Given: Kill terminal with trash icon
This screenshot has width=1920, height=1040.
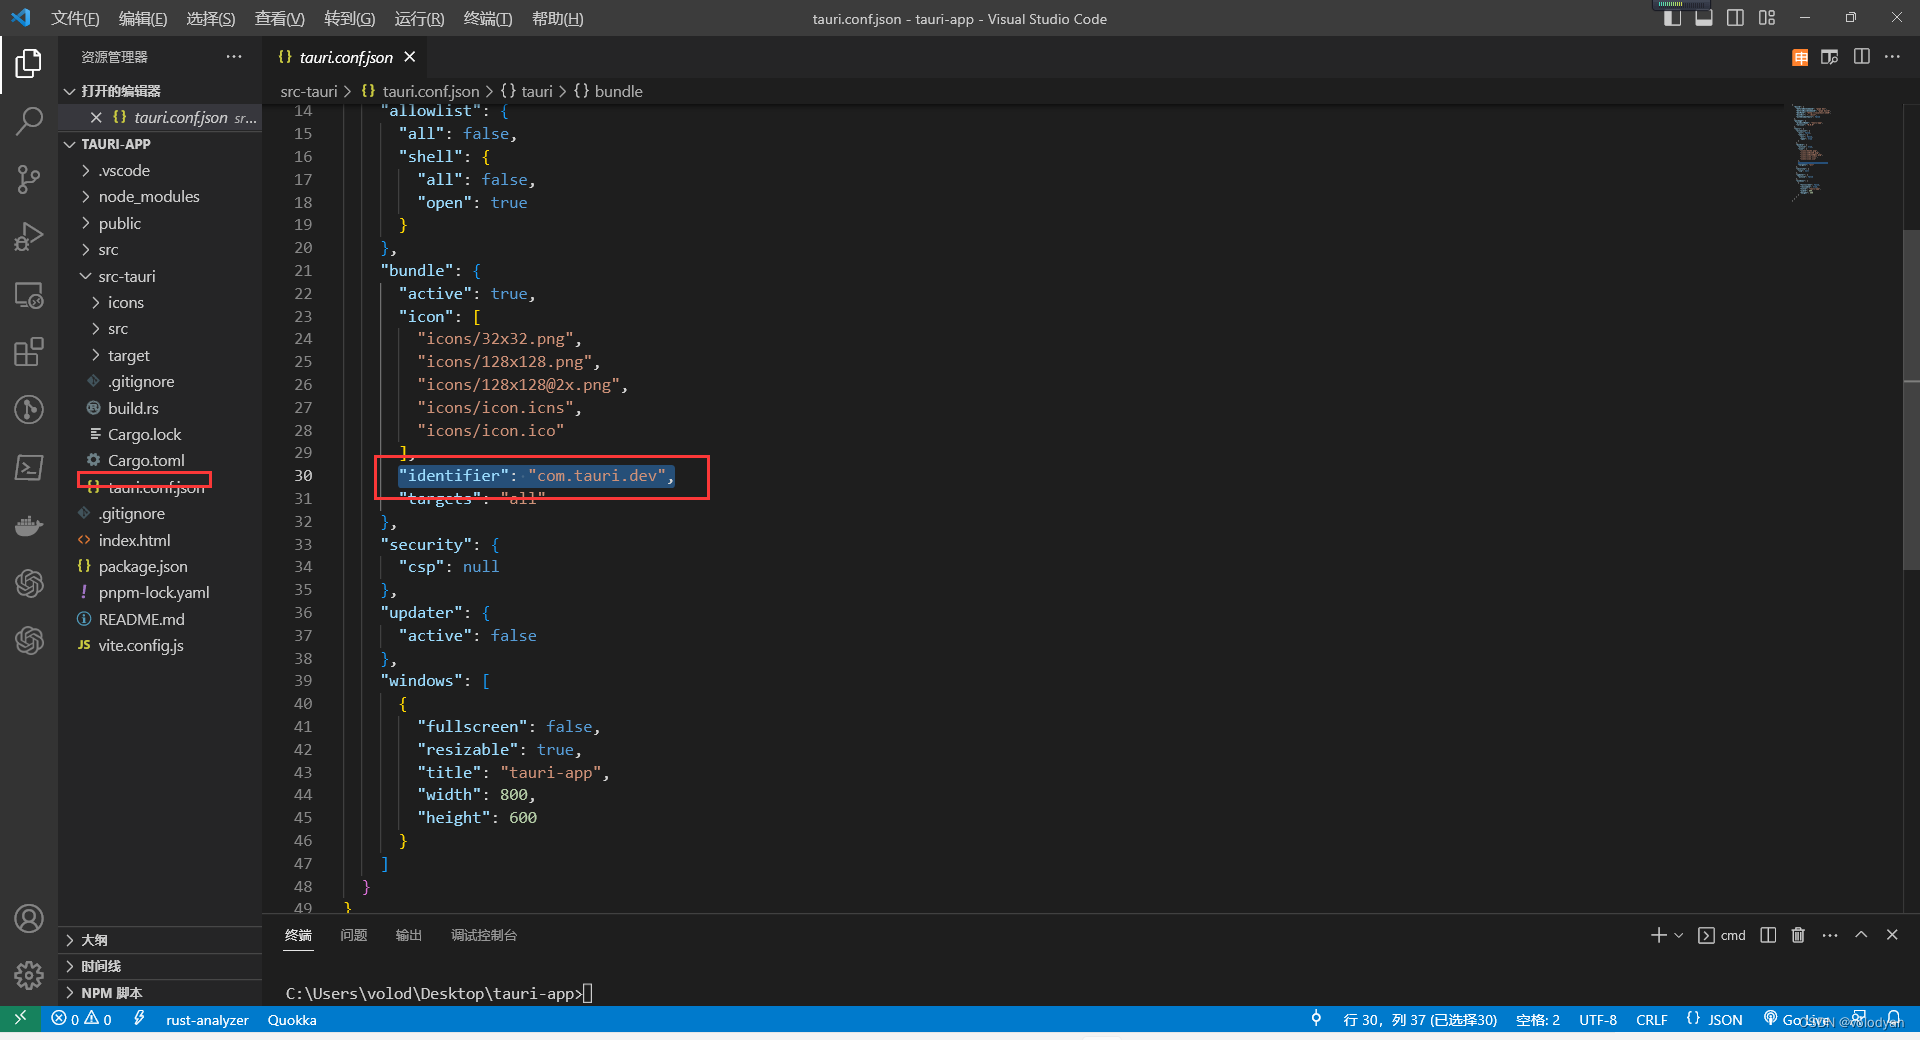Looking at the screenshot, I should click(1798, 935).
